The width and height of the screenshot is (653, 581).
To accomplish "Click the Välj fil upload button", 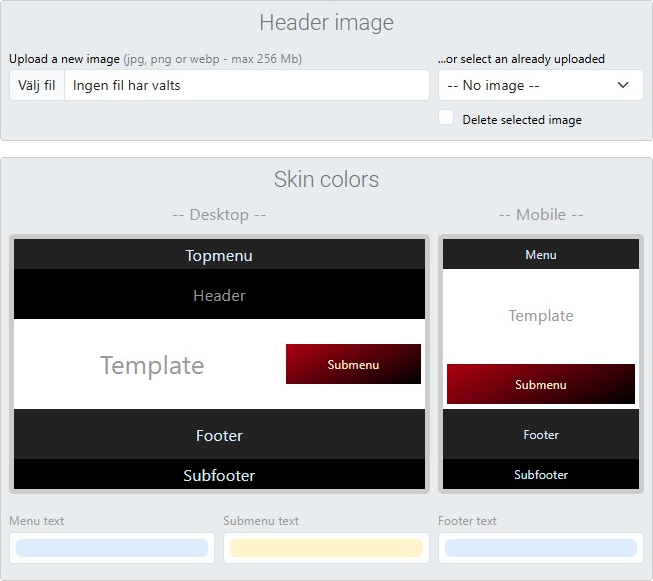I will click(37, 85).
